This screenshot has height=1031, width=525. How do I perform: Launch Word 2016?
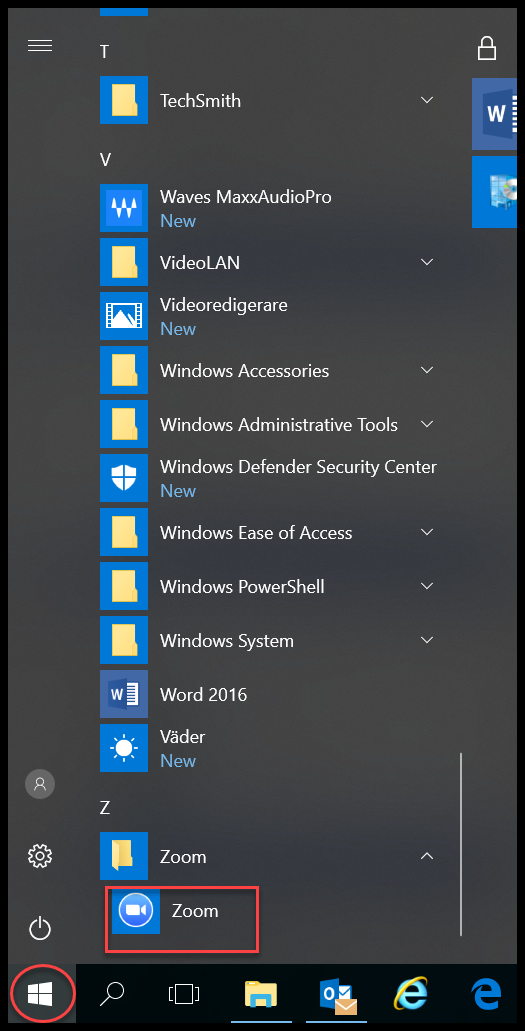[268, 694]
